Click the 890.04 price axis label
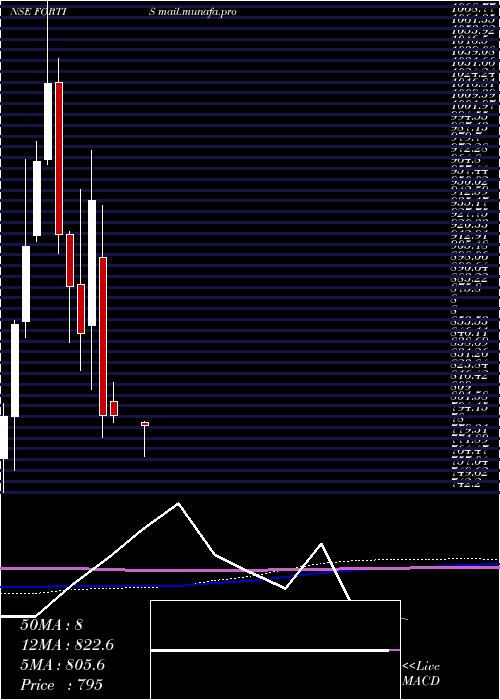Image resolution: width=500 pixels, height=700 pixels. [x=470, y=268]
